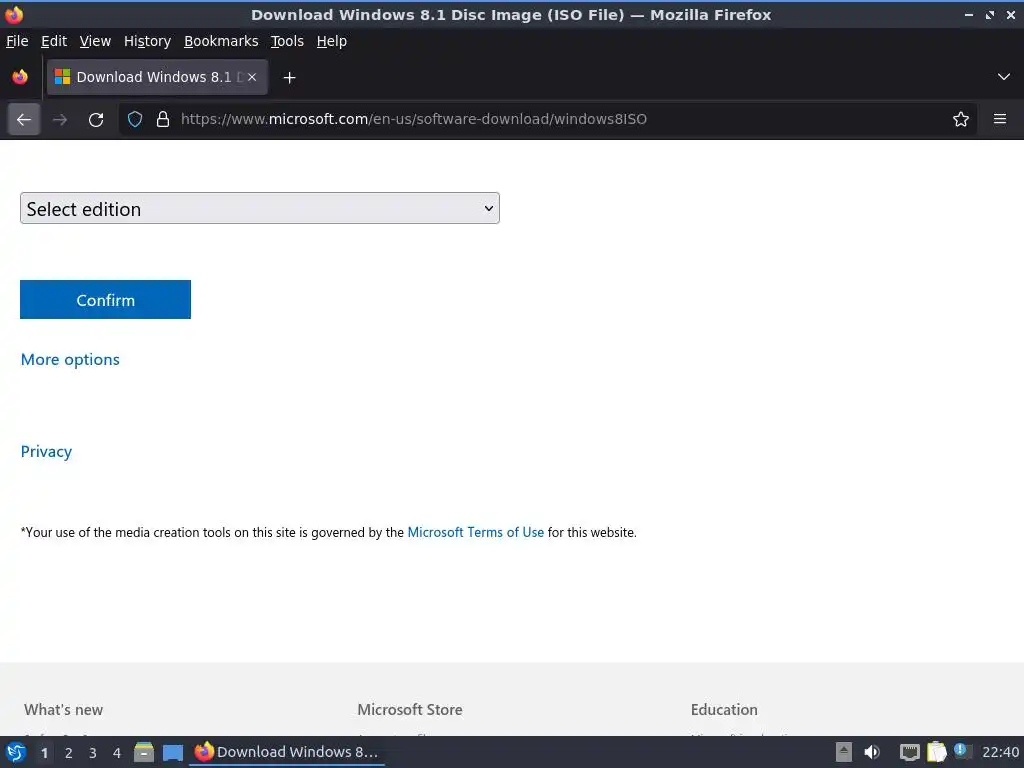The height and width of the screenshot is (768, 1024).
Task: Open the Bookmarks menu
Action: (221, 41)
